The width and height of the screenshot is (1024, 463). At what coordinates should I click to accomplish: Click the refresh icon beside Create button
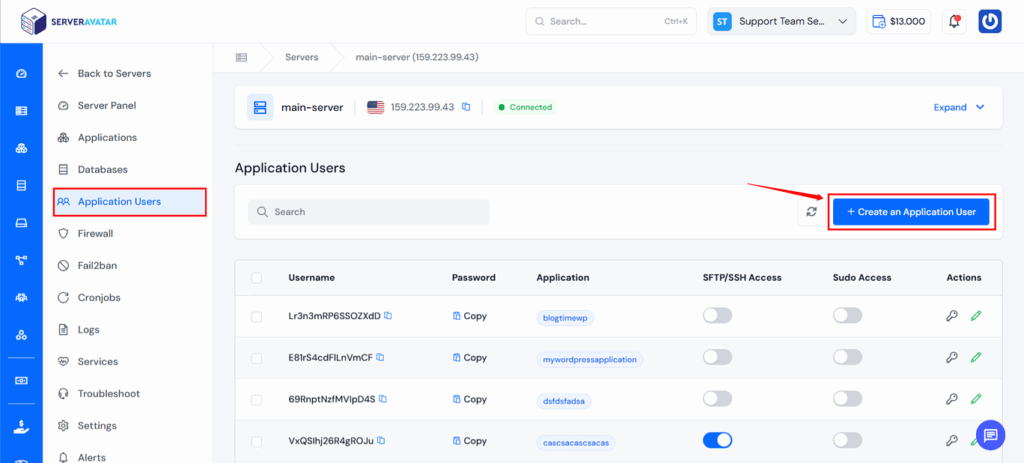811,212
